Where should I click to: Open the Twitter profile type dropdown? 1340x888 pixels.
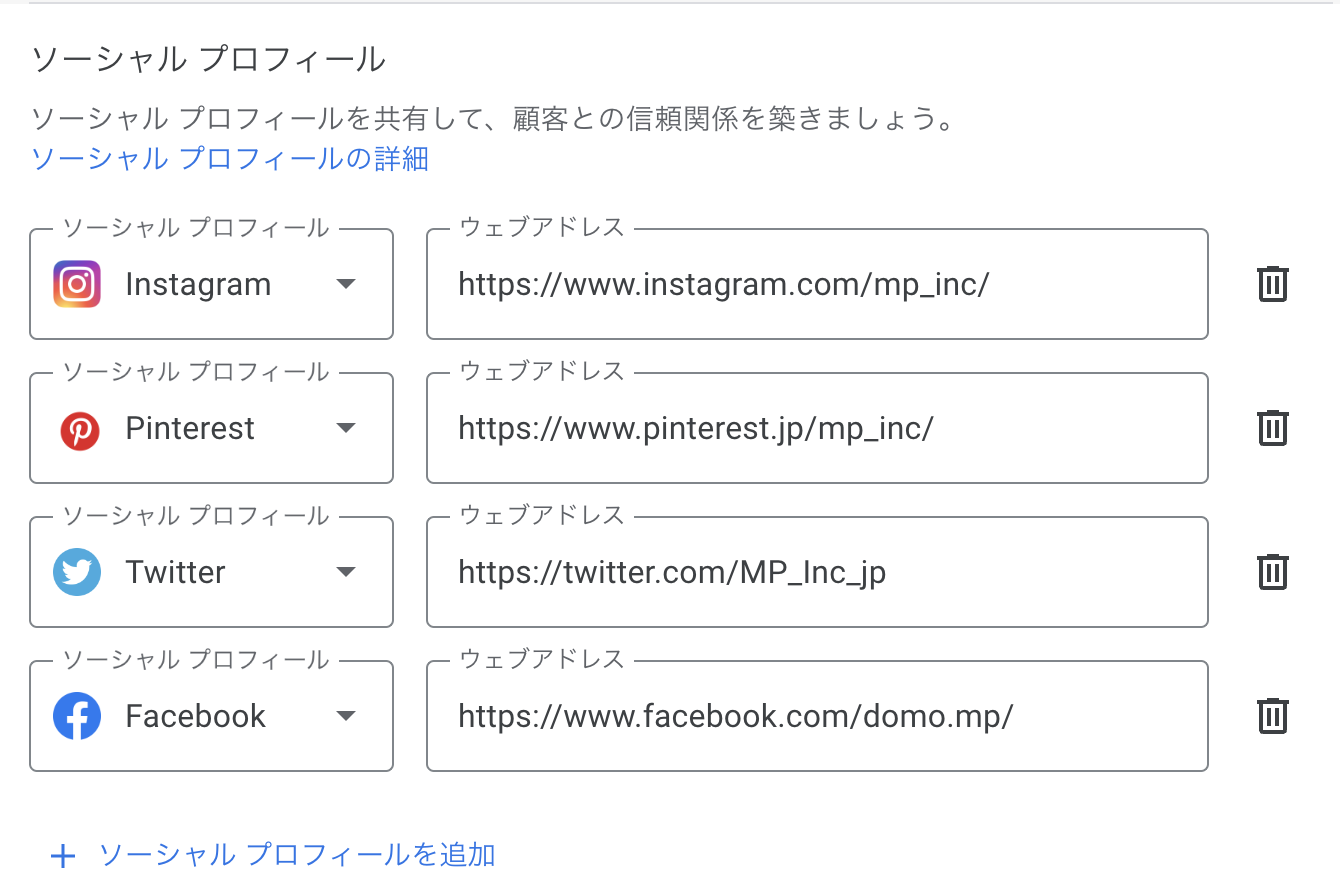pyautogui.click(x=212, y=572)
